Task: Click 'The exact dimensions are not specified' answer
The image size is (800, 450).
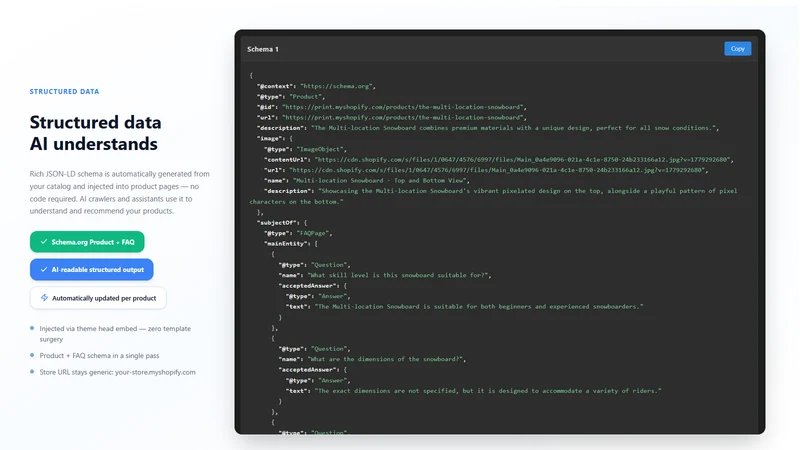Action: point(488,391)
